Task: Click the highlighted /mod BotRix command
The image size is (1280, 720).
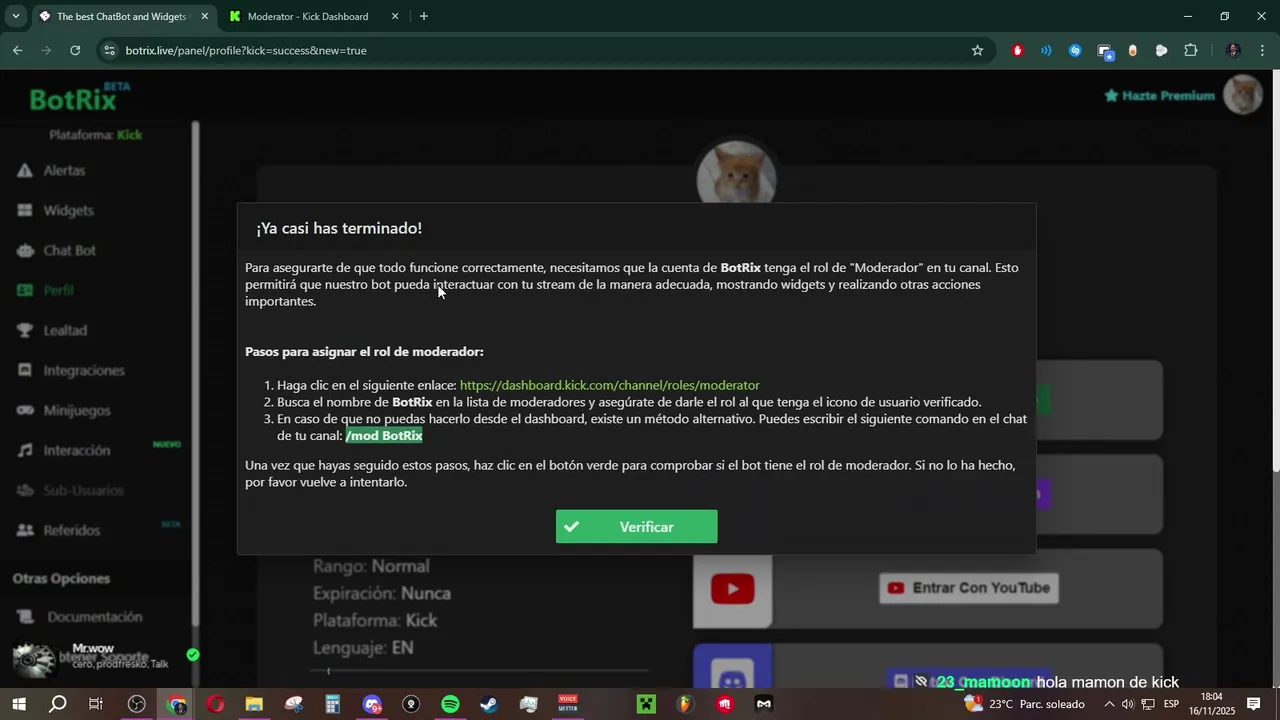Action: [384, 436]
